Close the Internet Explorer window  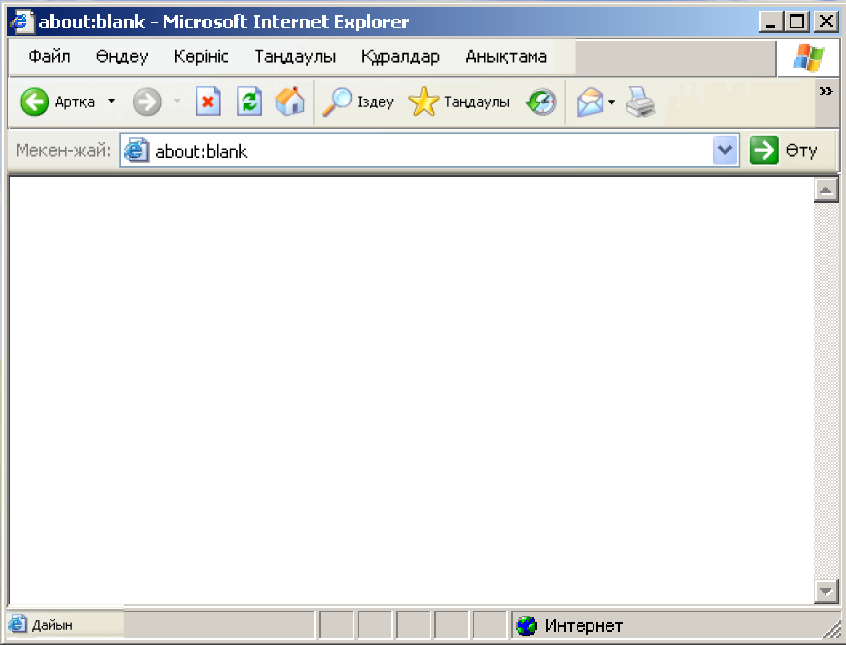pos(825,22)
